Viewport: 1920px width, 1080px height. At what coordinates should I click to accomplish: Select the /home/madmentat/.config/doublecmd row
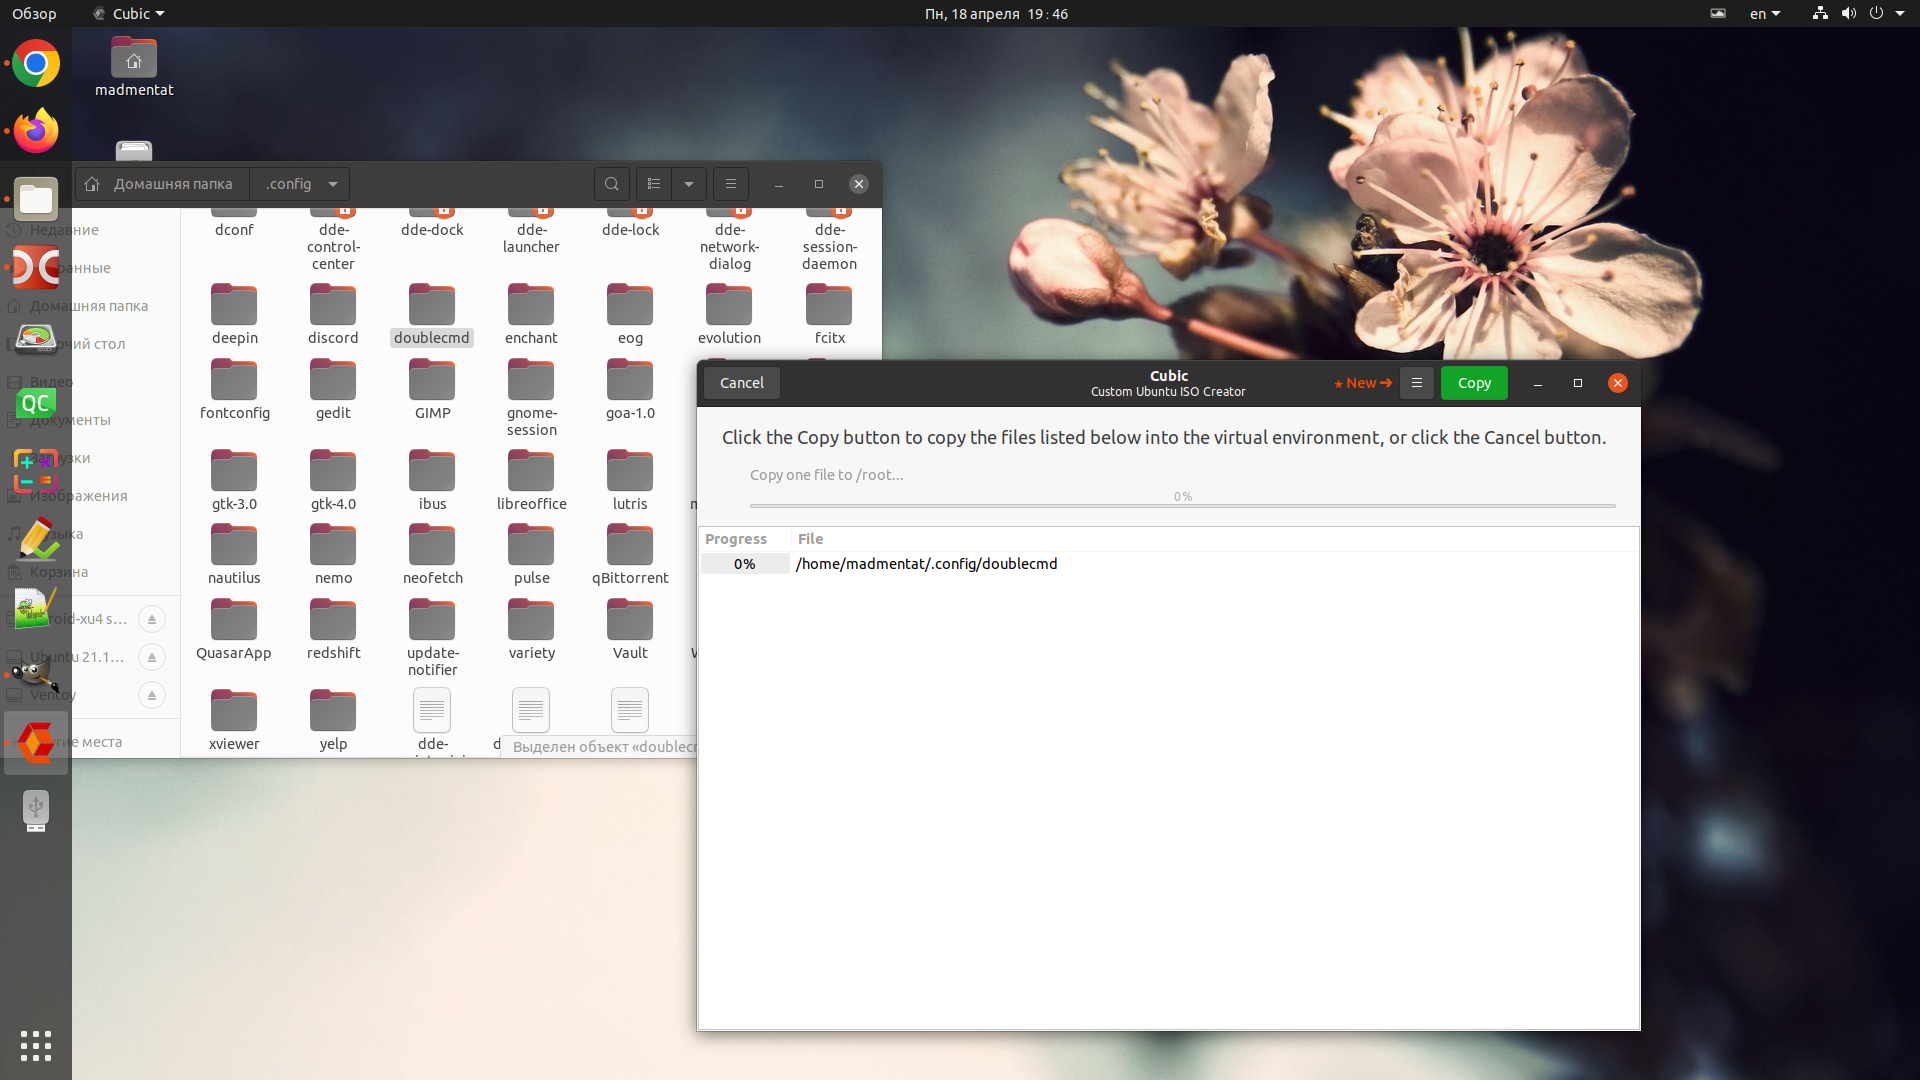click(x=1169, y=564)
